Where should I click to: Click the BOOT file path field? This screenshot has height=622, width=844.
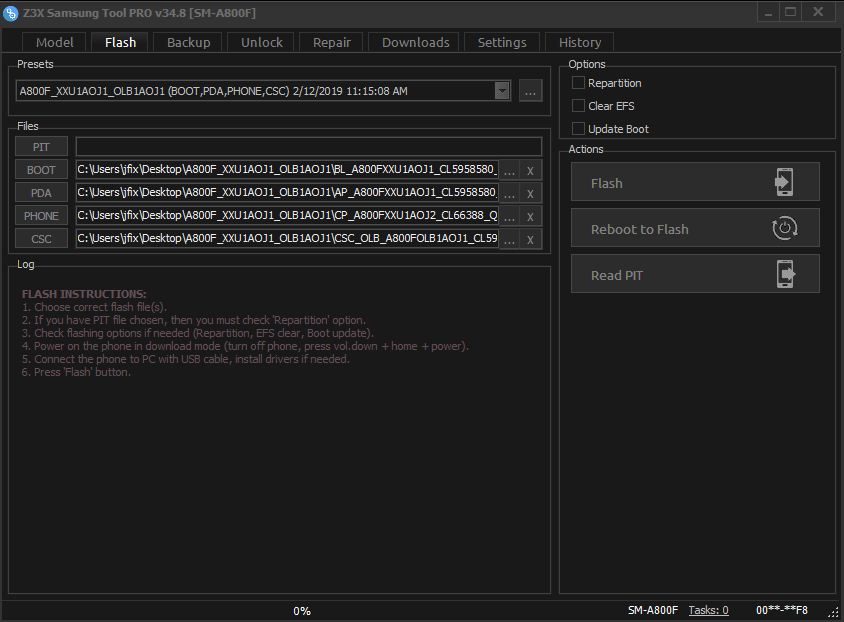287,169
